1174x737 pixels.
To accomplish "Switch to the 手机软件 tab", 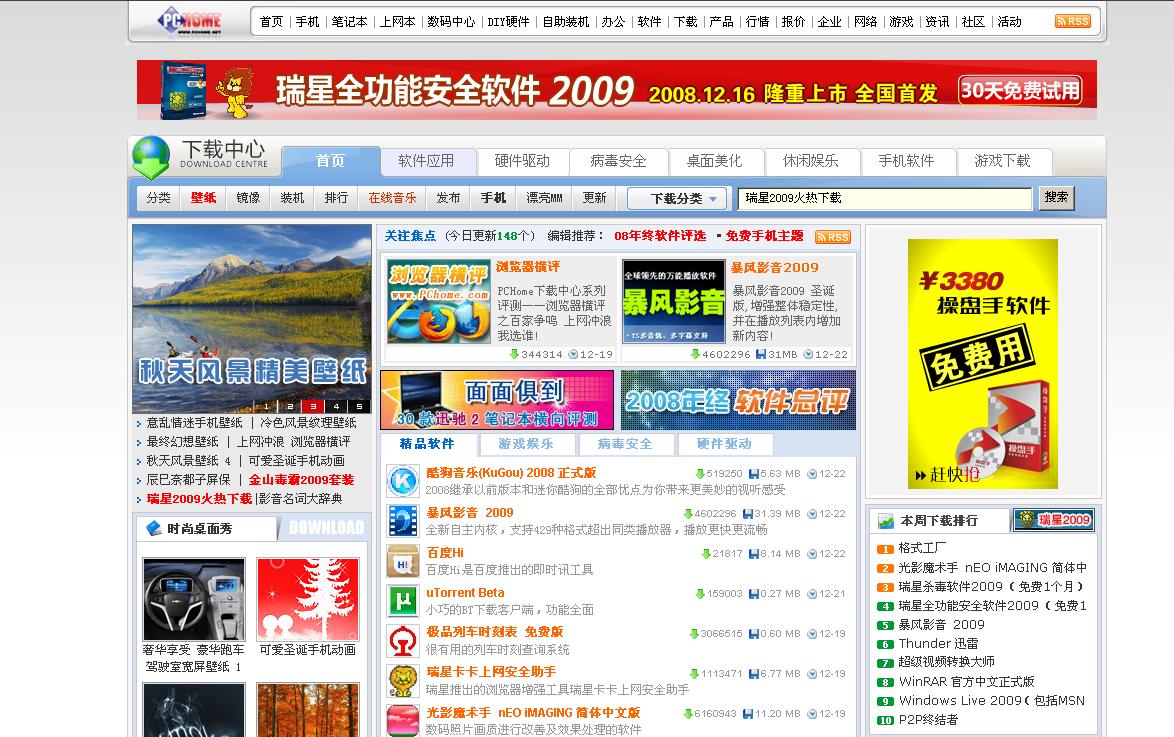I will pyautogui.click(x=907, y=161).
